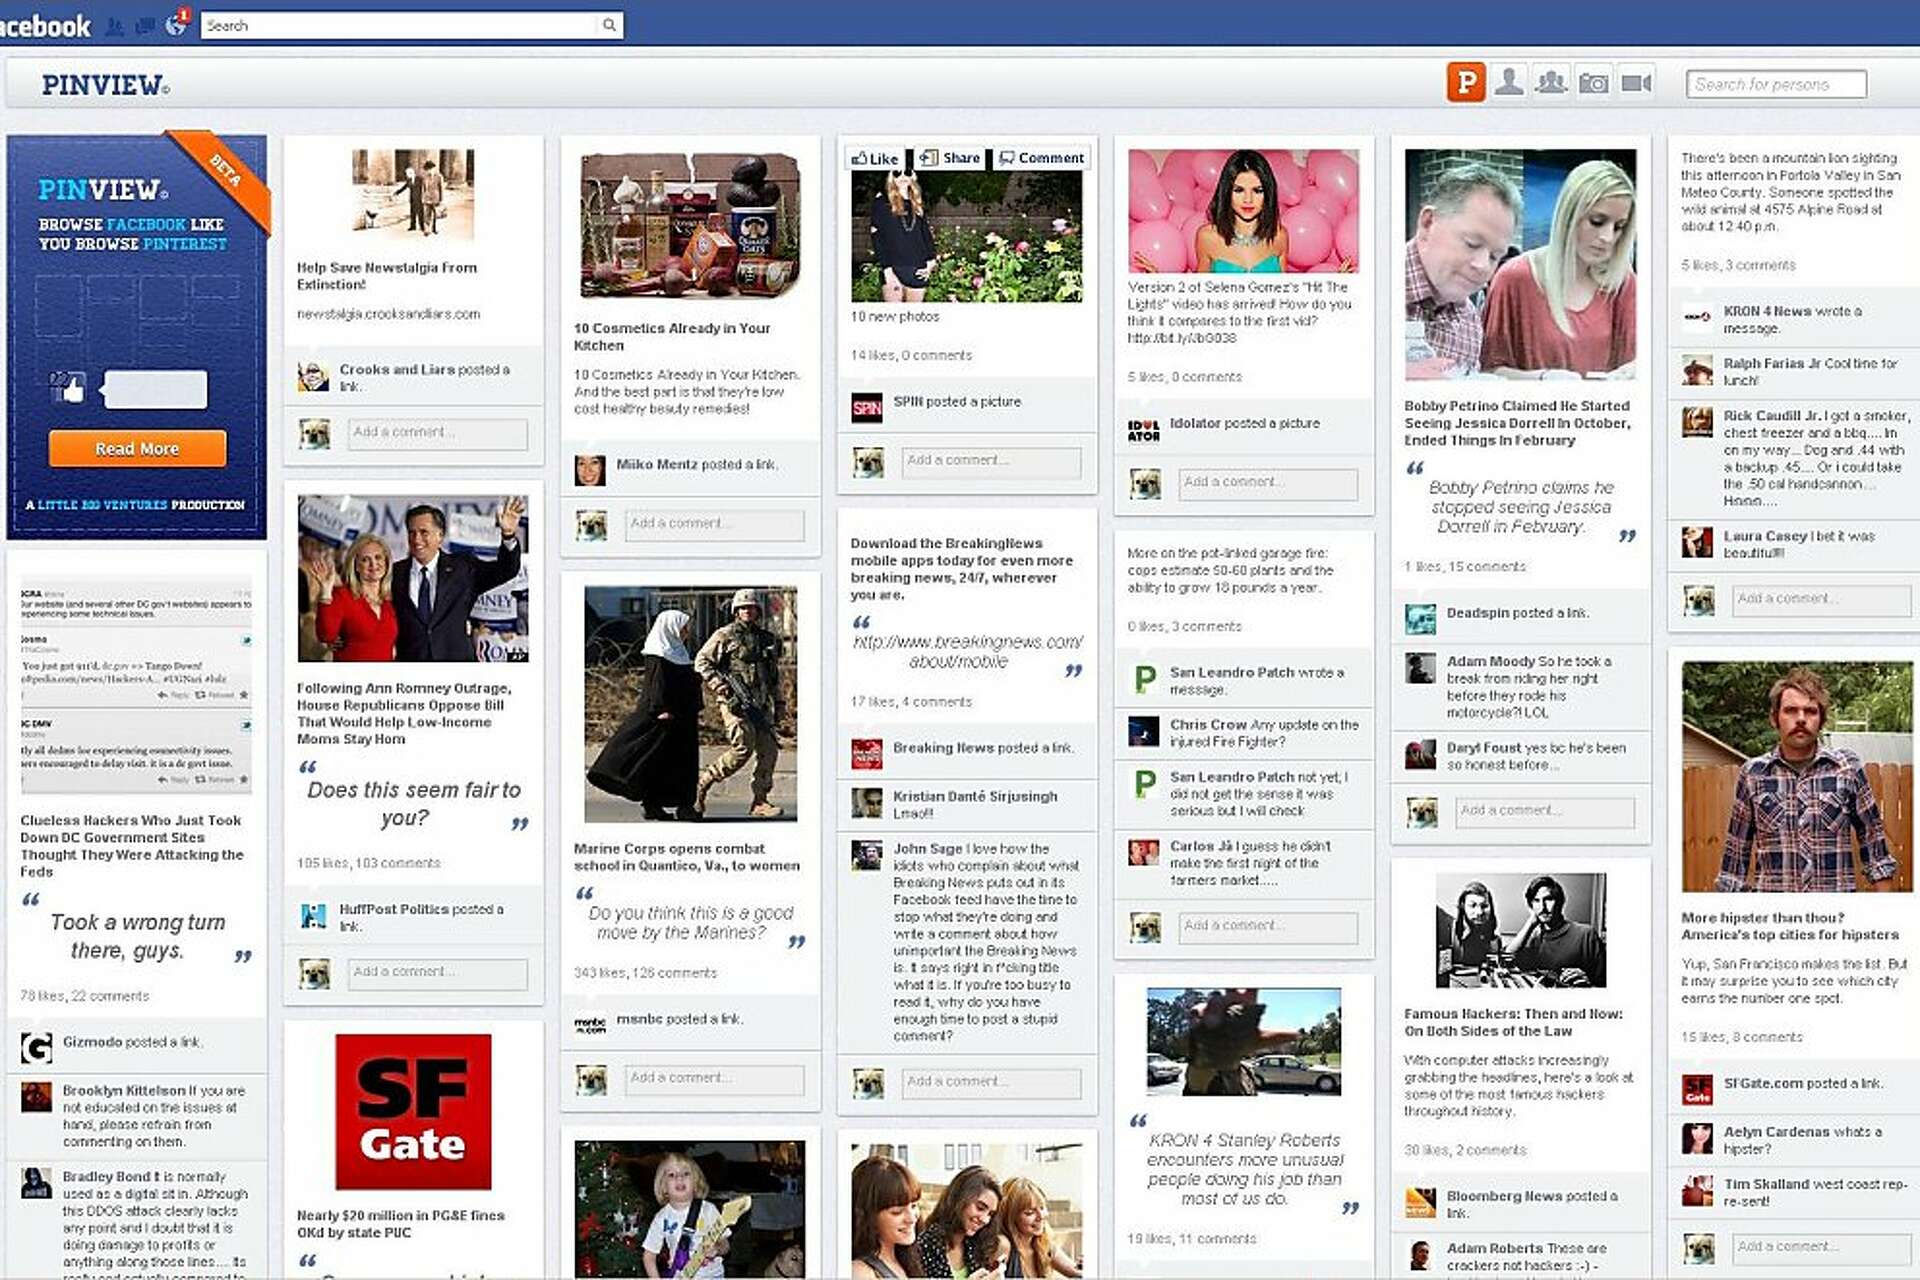Open the SF Gate red logo image
1920x1280 pixels.
tap(413, 1112)
